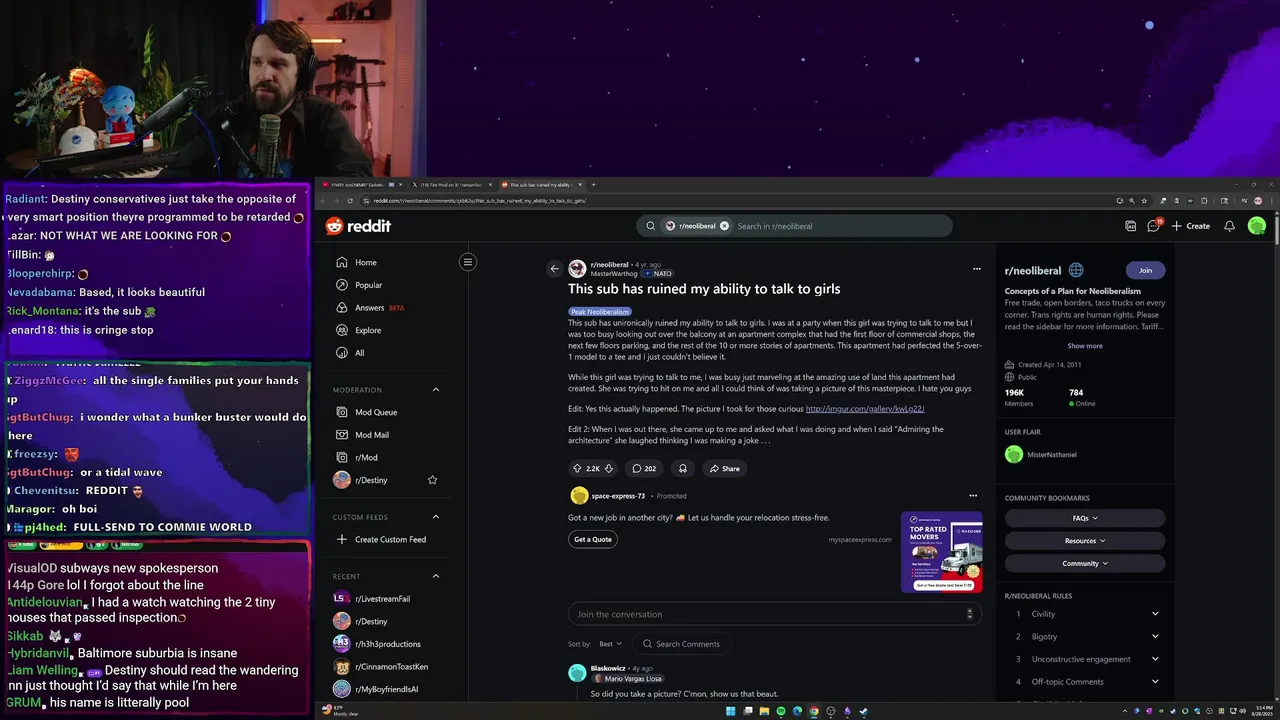Open Windows Start menu
Viewport: 1280px width, 720px height.
(731, 711)
